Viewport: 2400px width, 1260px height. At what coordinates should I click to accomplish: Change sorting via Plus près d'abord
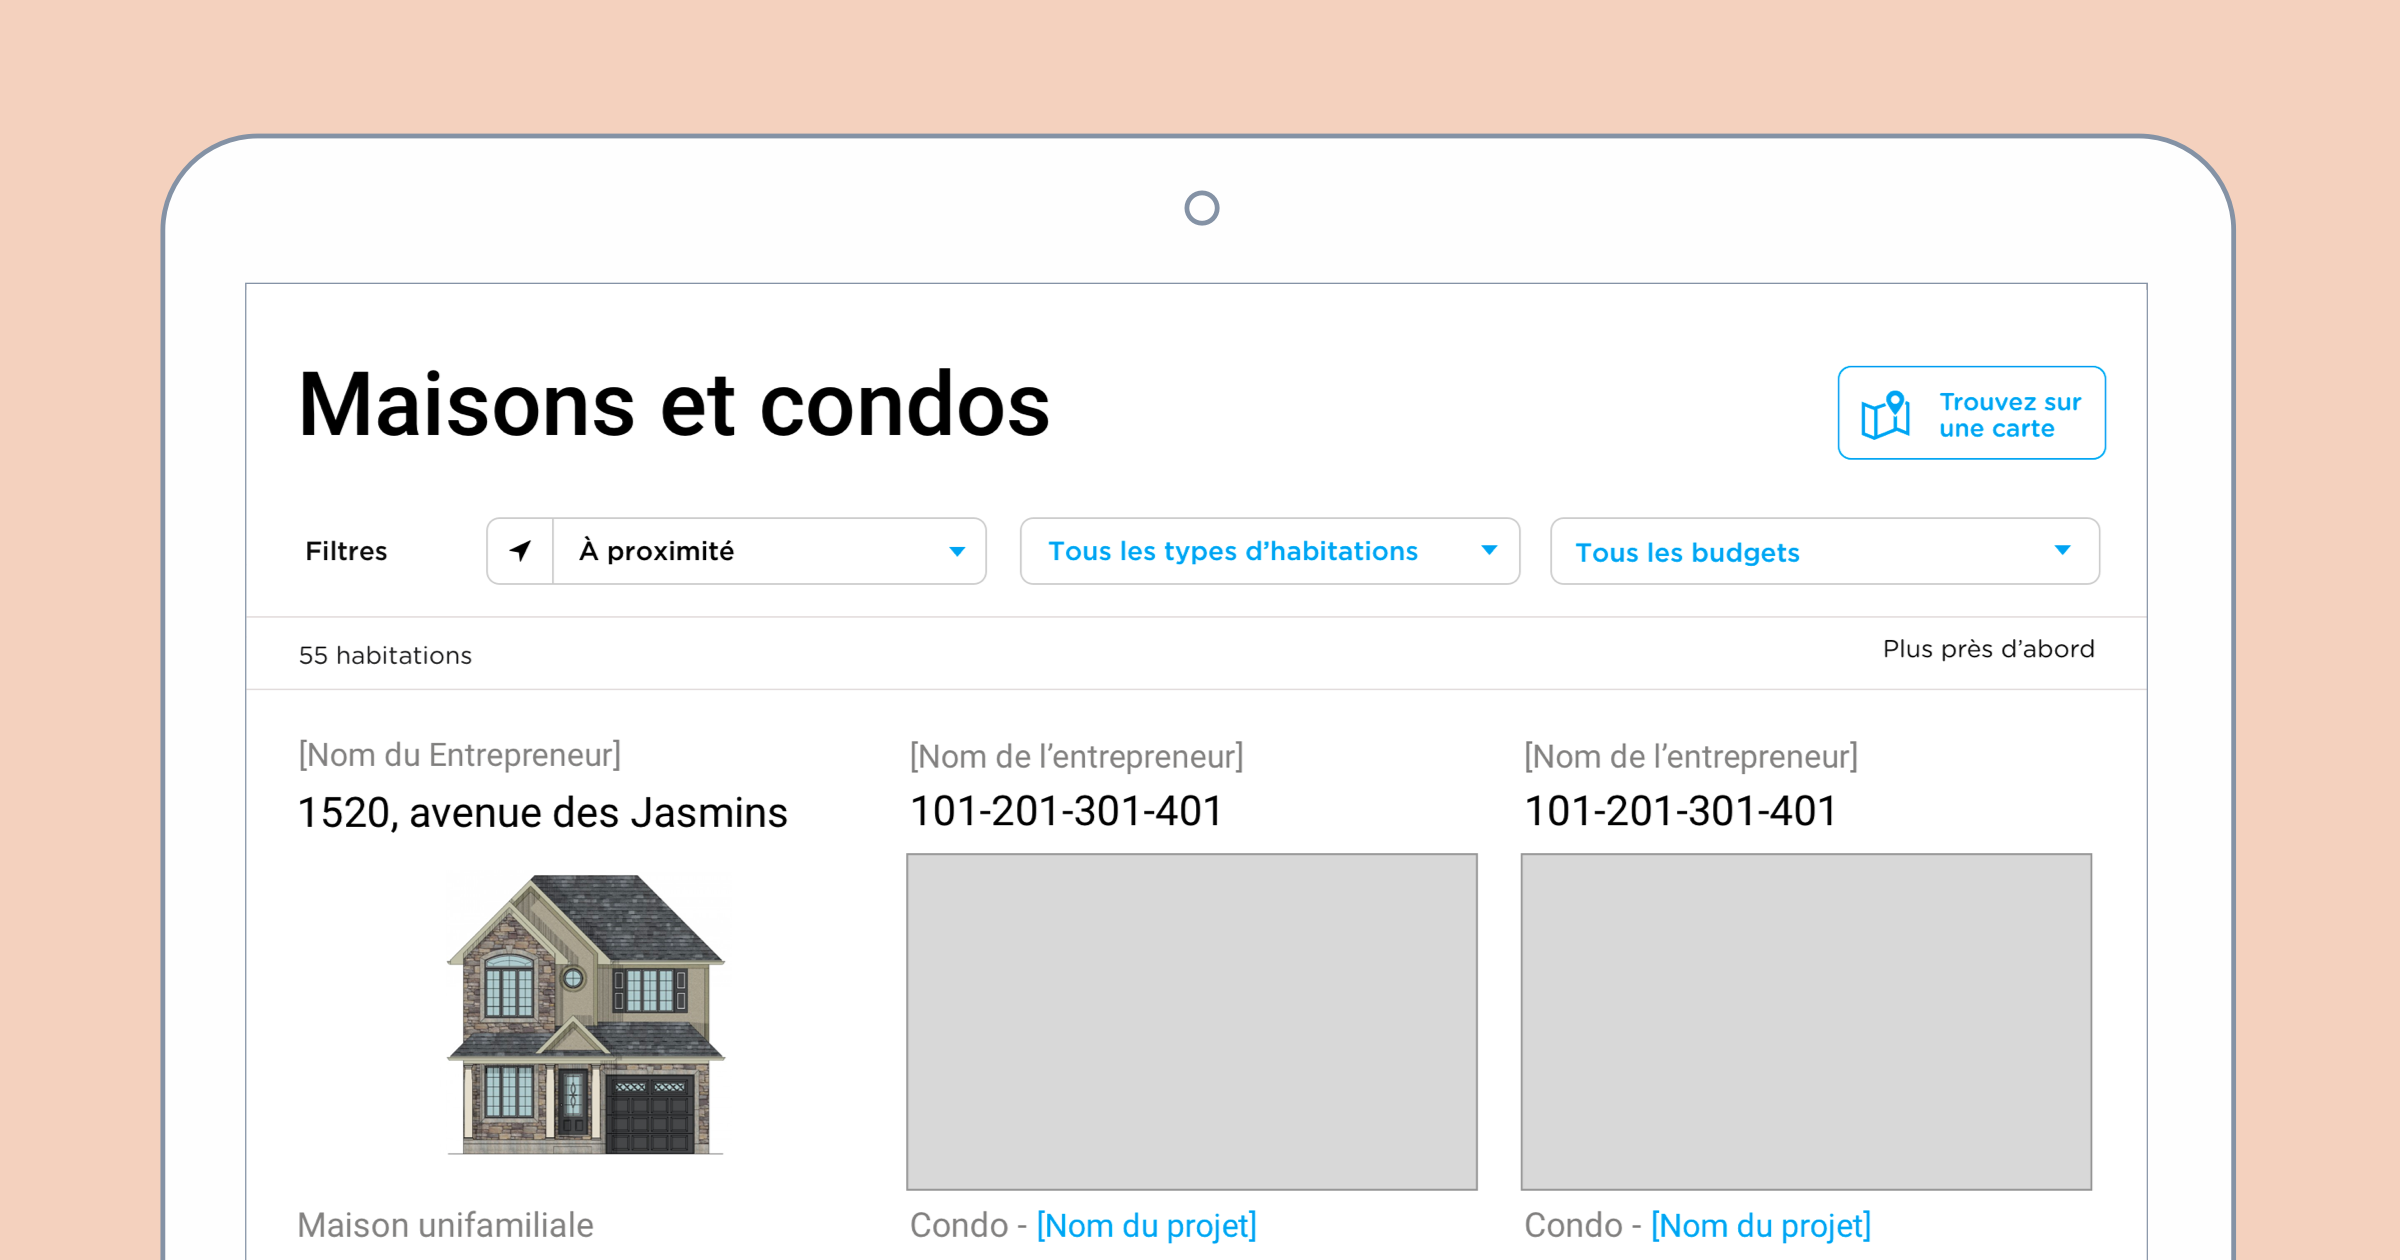[1988, 649]
